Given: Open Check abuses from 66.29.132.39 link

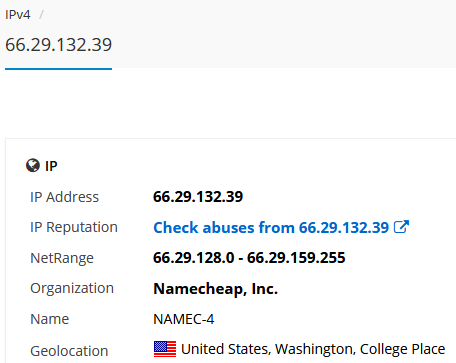Looking at the screenshot, I should click(271, 228).
